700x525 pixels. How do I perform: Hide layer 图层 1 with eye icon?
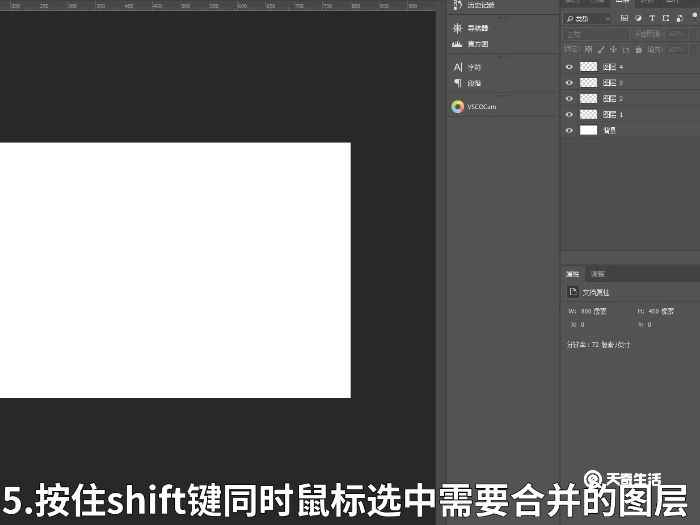click(569, 115)
